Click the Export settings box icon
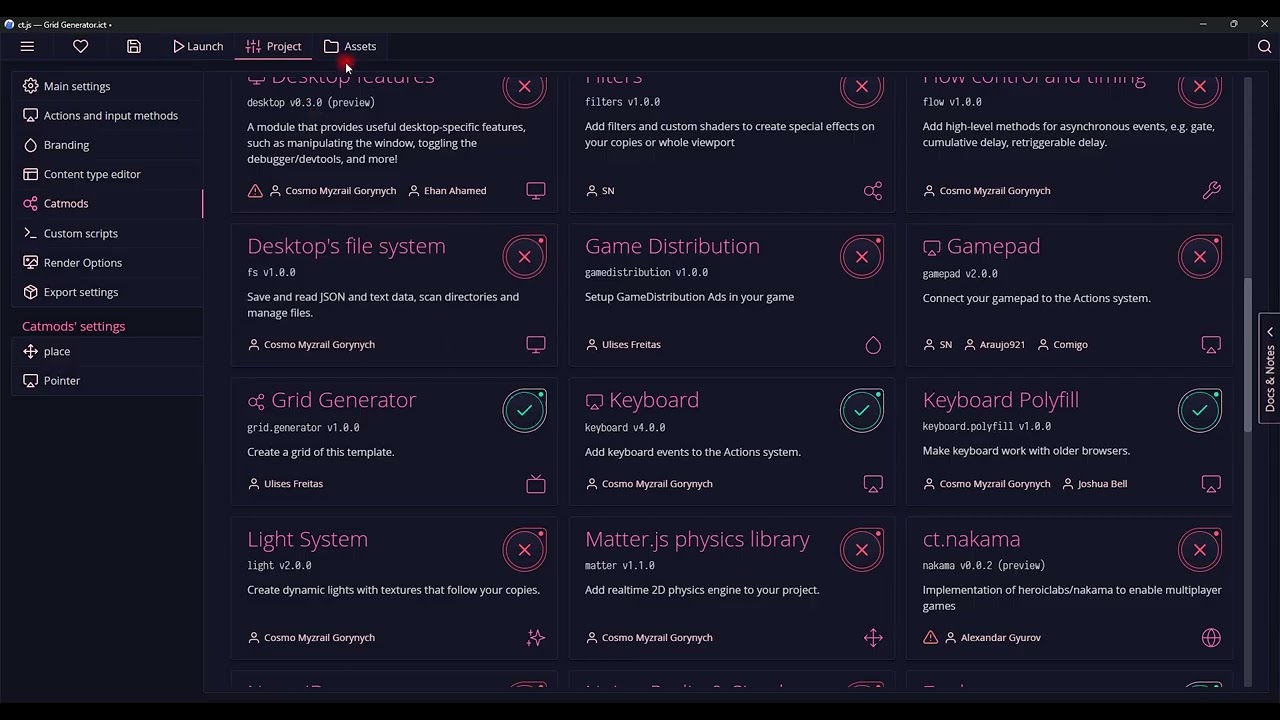This screenshot has width=1280, height=720. coord(30,292)
